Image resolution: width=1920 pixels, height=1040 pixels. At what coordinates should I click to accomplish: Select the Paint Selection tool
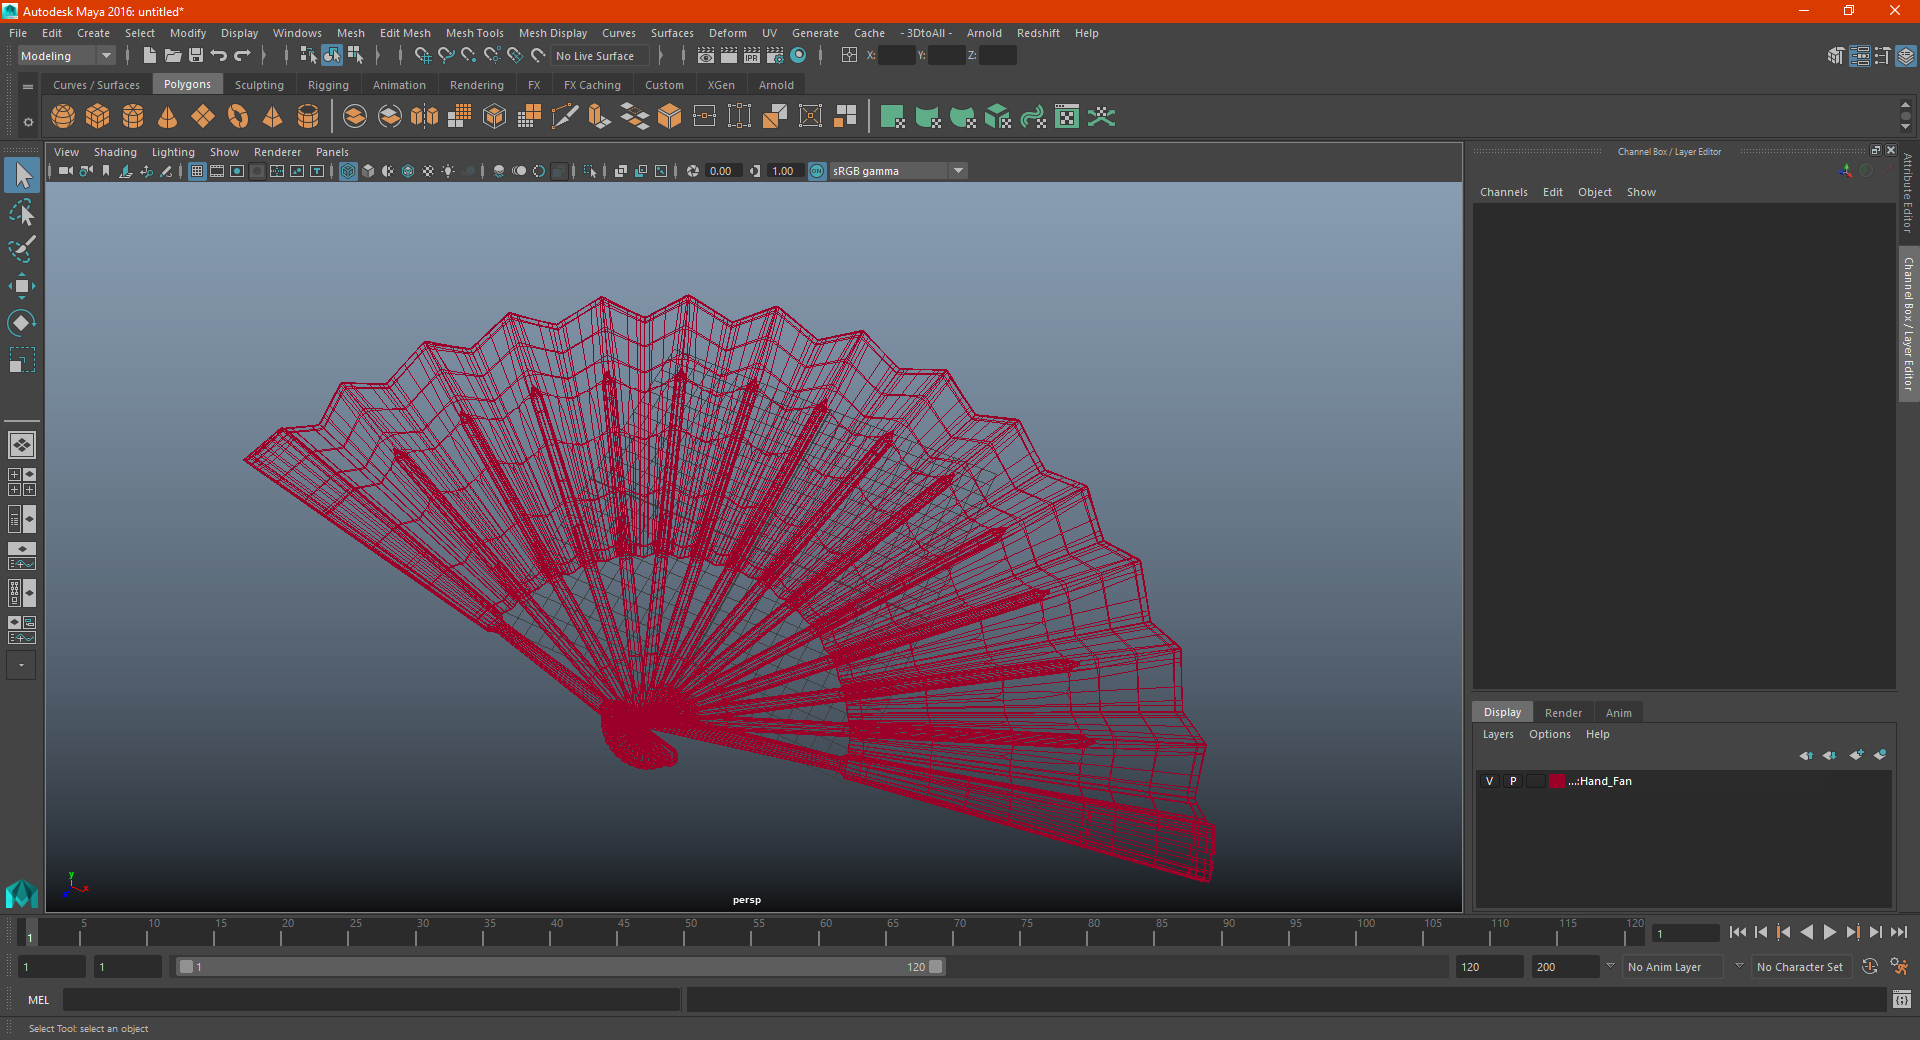(x=22, y=249)
